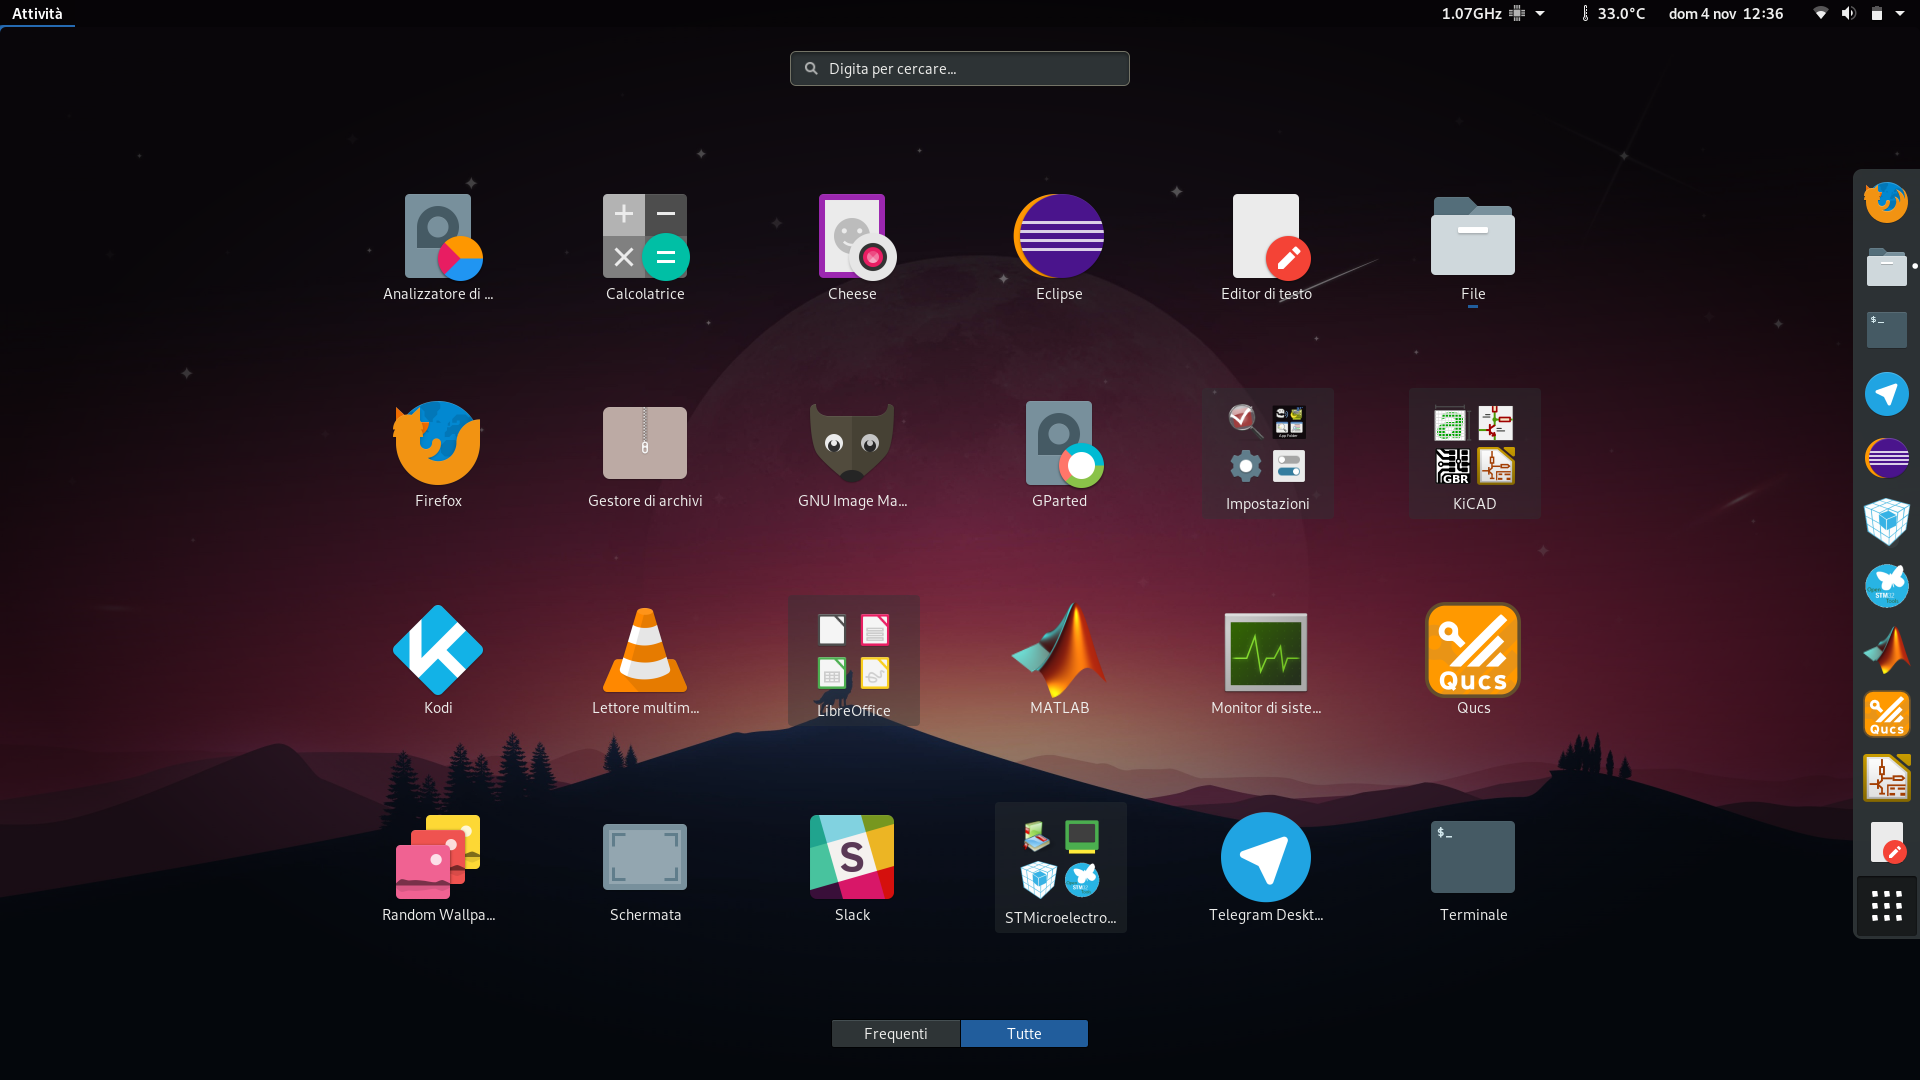The width and height of the screenshot is (1920, 1080).
Task: Open the system status menu arrow
Action: pos(1900,13)
